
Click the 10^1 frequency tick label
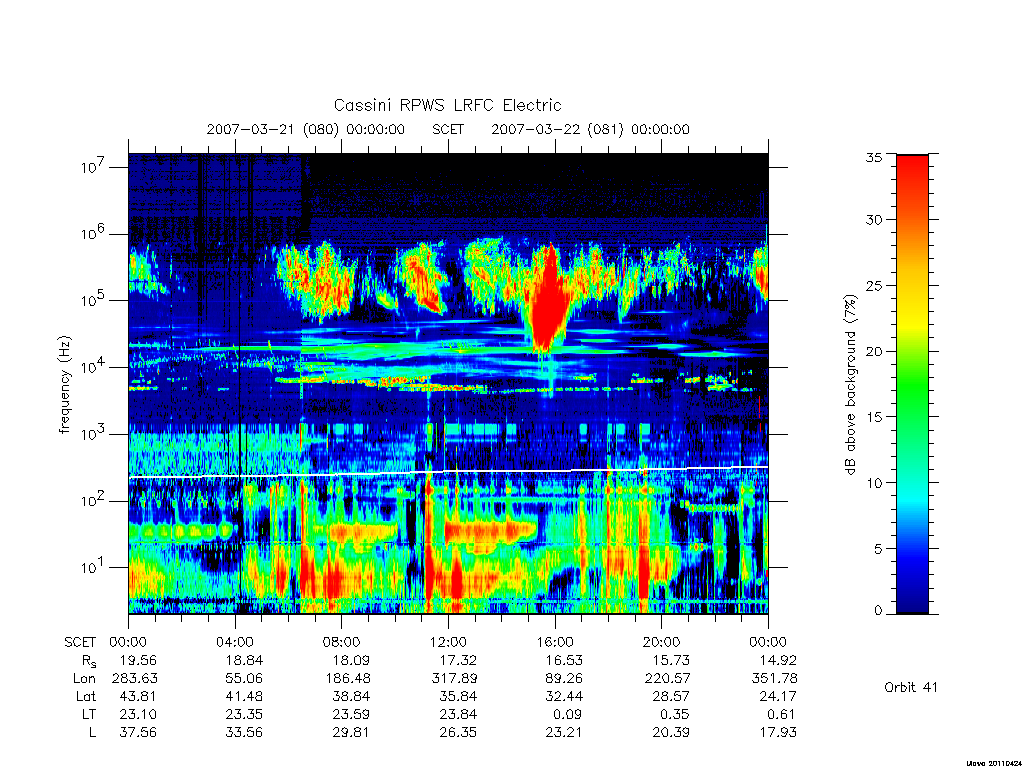[x=93, y=567]
